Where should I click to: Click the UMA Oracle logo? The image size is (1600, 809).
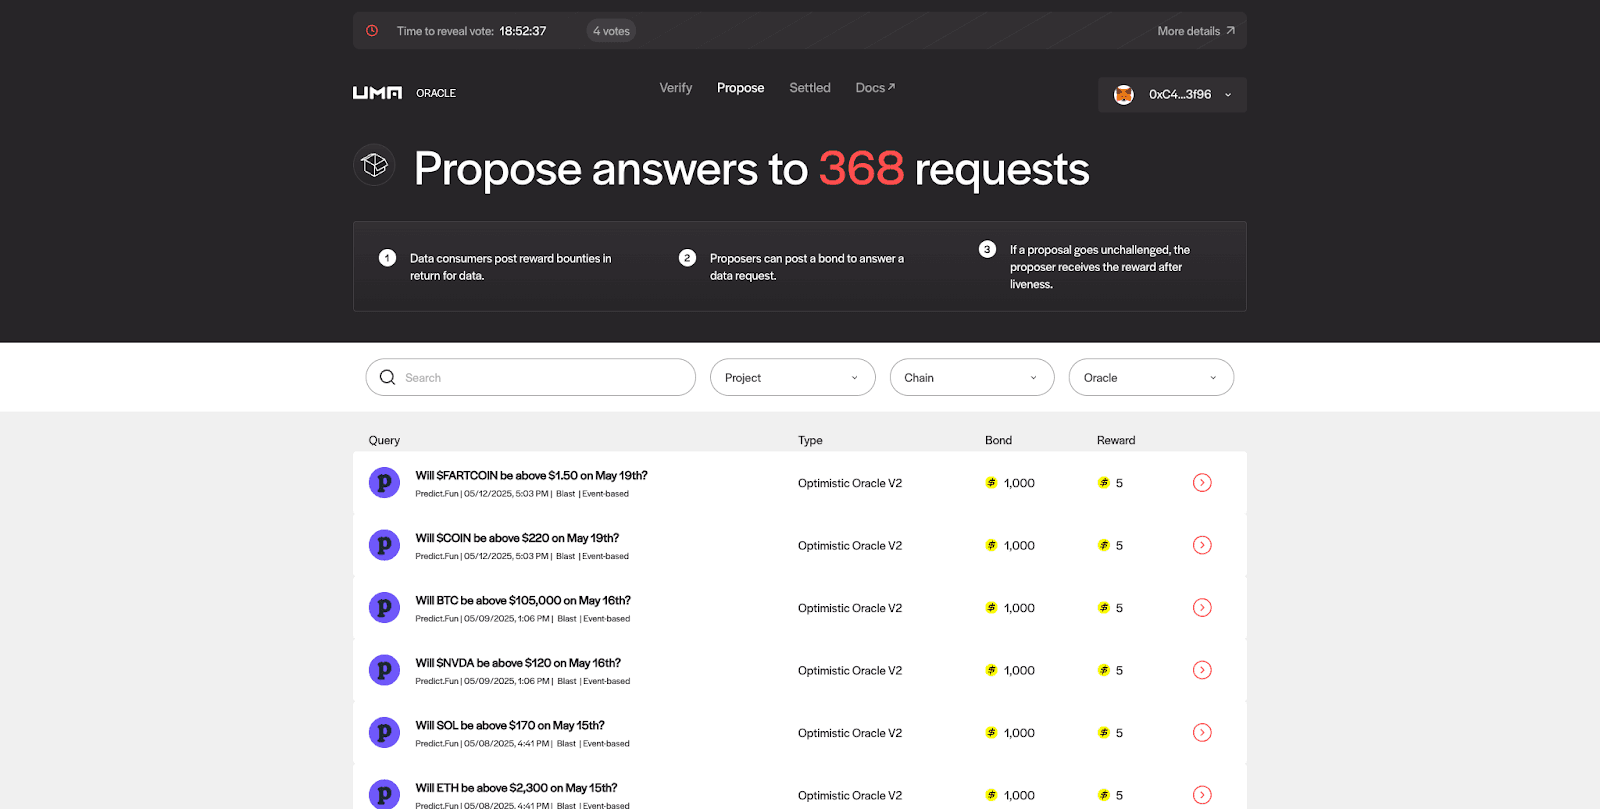click(404, 93)
